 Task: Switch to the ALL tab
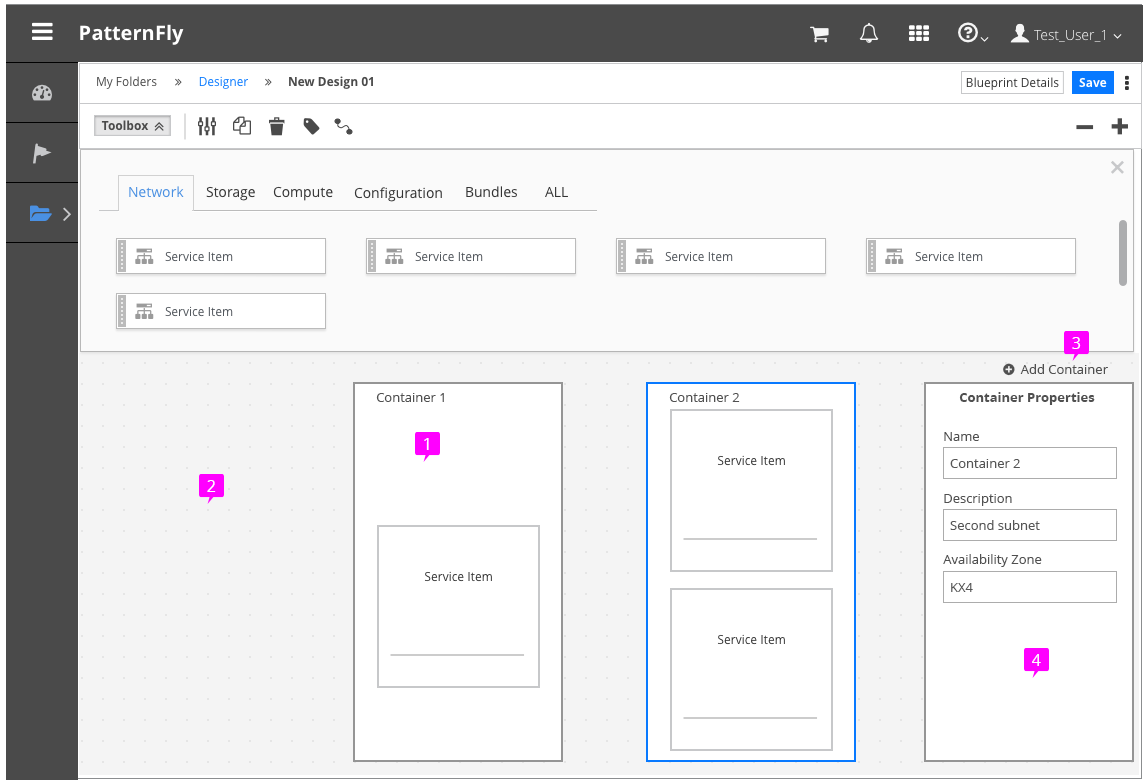pyautogui.click(x=556, y=192)
